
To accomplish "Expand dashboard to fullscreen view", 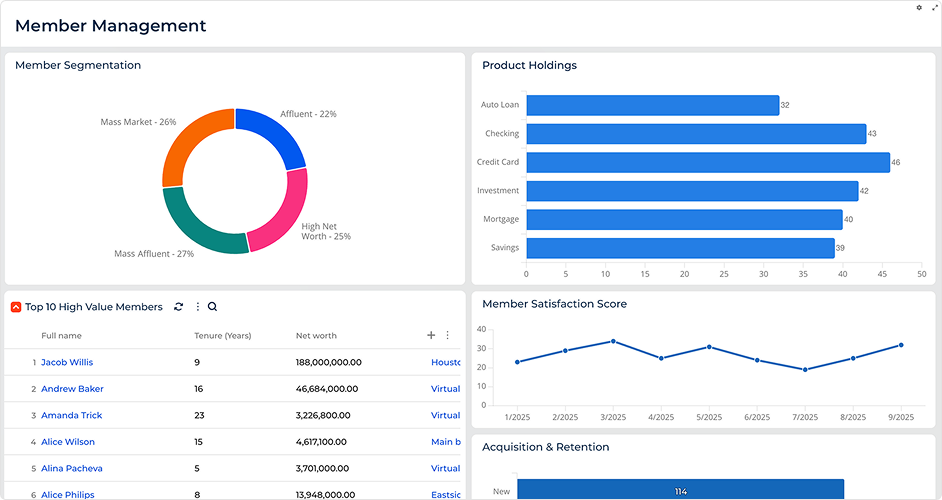I will 935,8.
